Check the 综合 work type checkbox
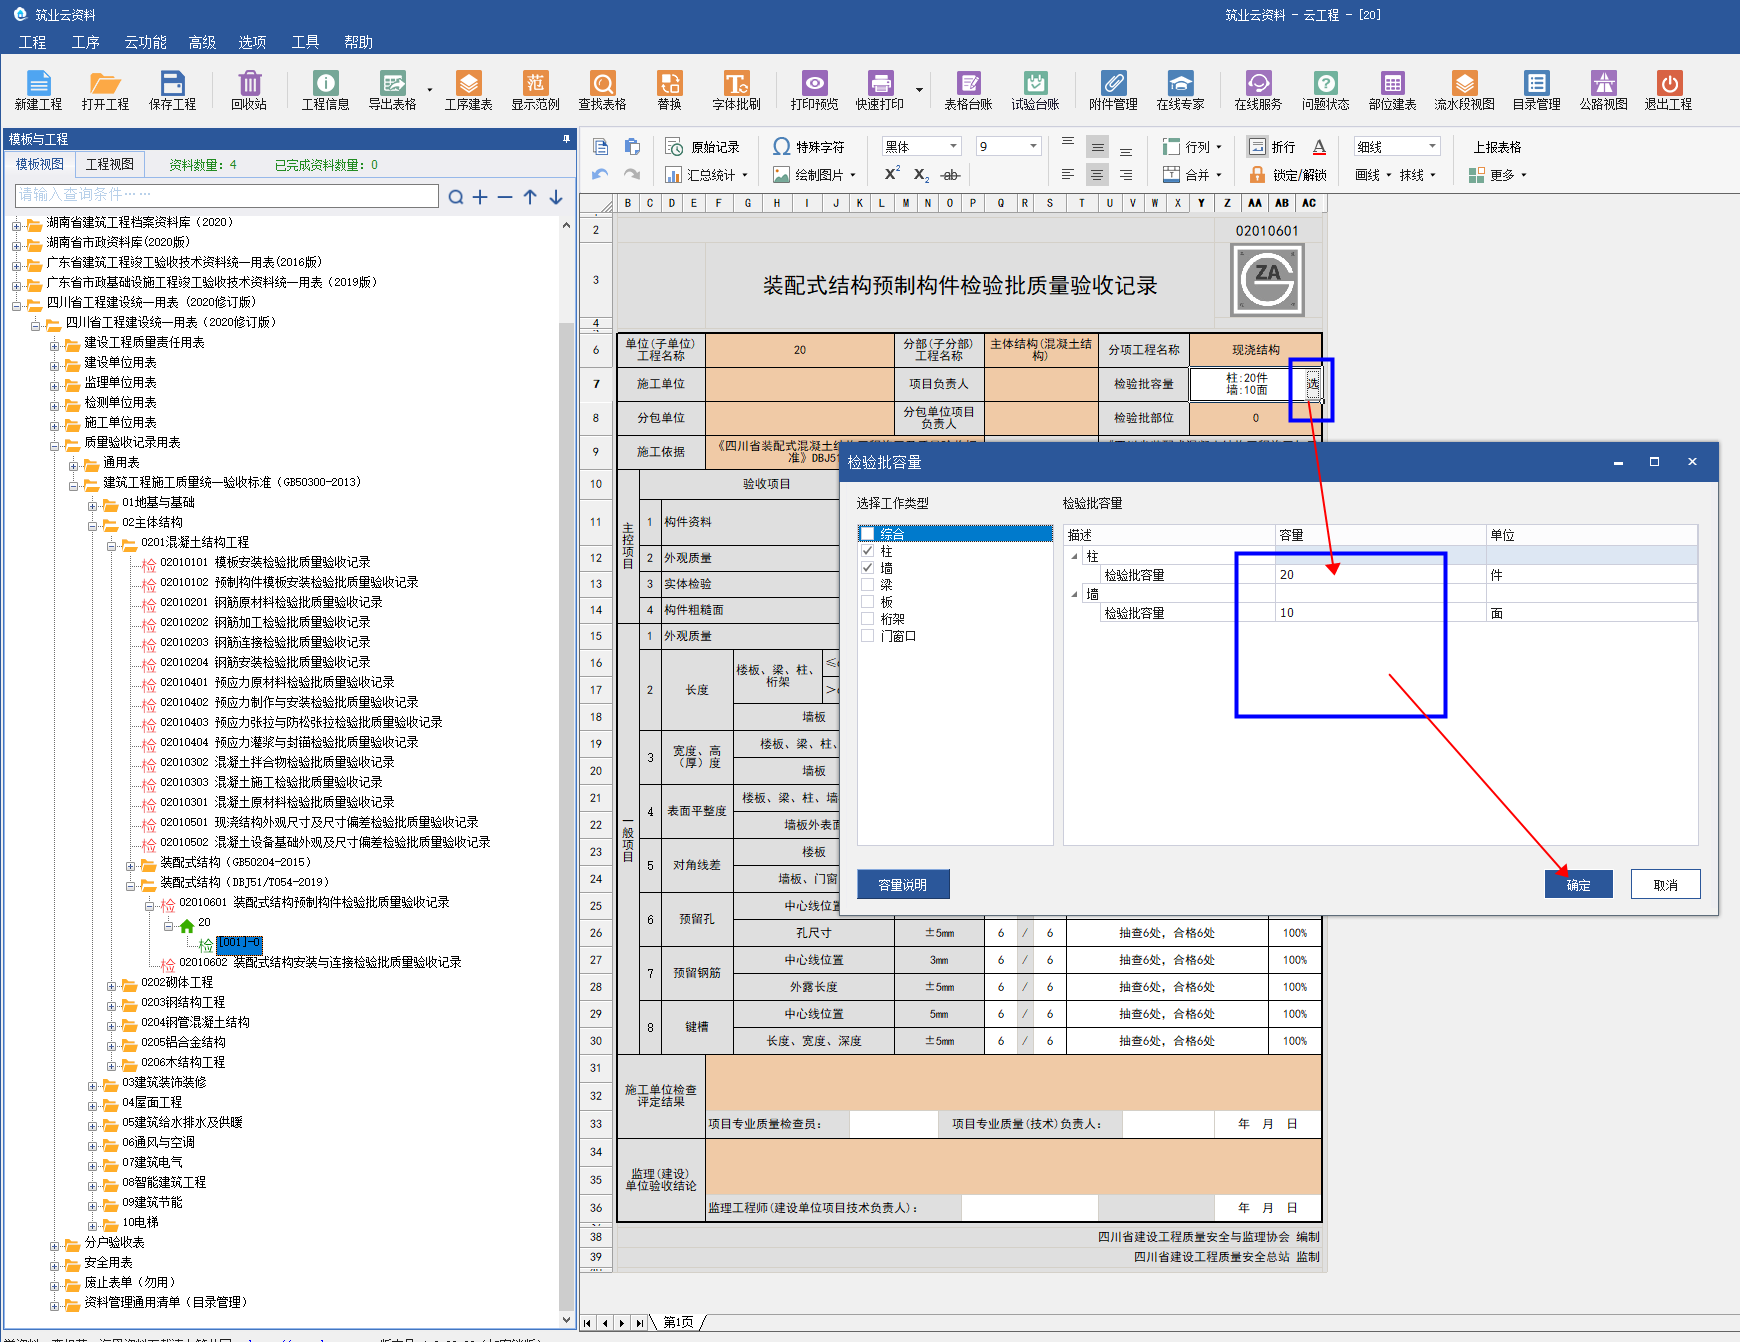Image resolution: width=1740 pixels, height=1342 pixels. 868,534
